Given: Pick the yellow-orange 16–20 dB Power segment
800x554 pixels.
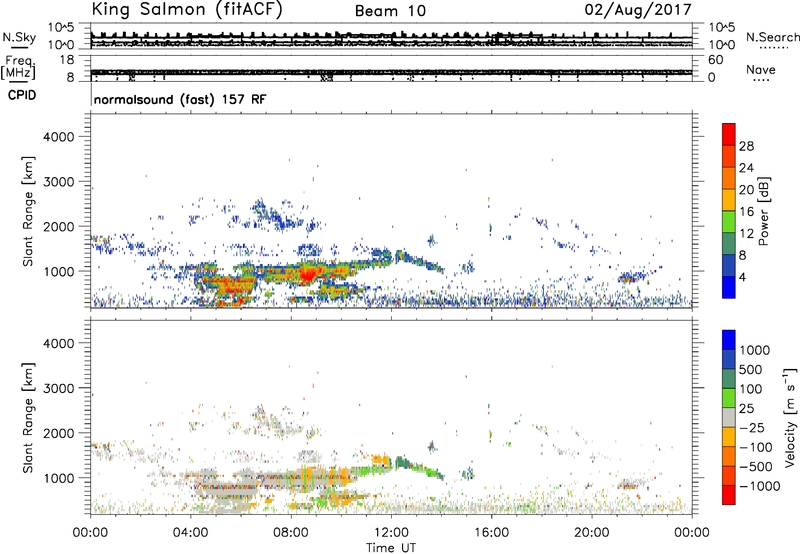Looking at the screenshot, I should coord(729,200).
